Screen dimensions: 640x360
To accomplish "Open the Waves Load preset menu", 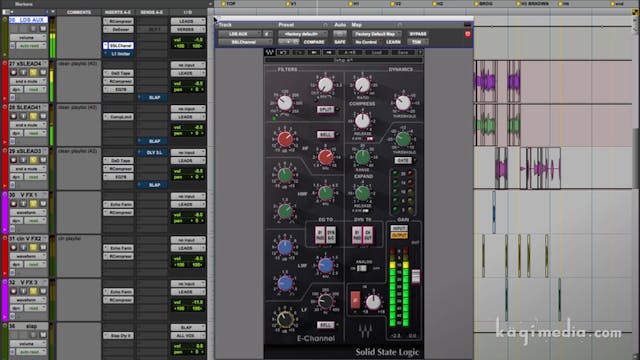I will click(376, 52).
